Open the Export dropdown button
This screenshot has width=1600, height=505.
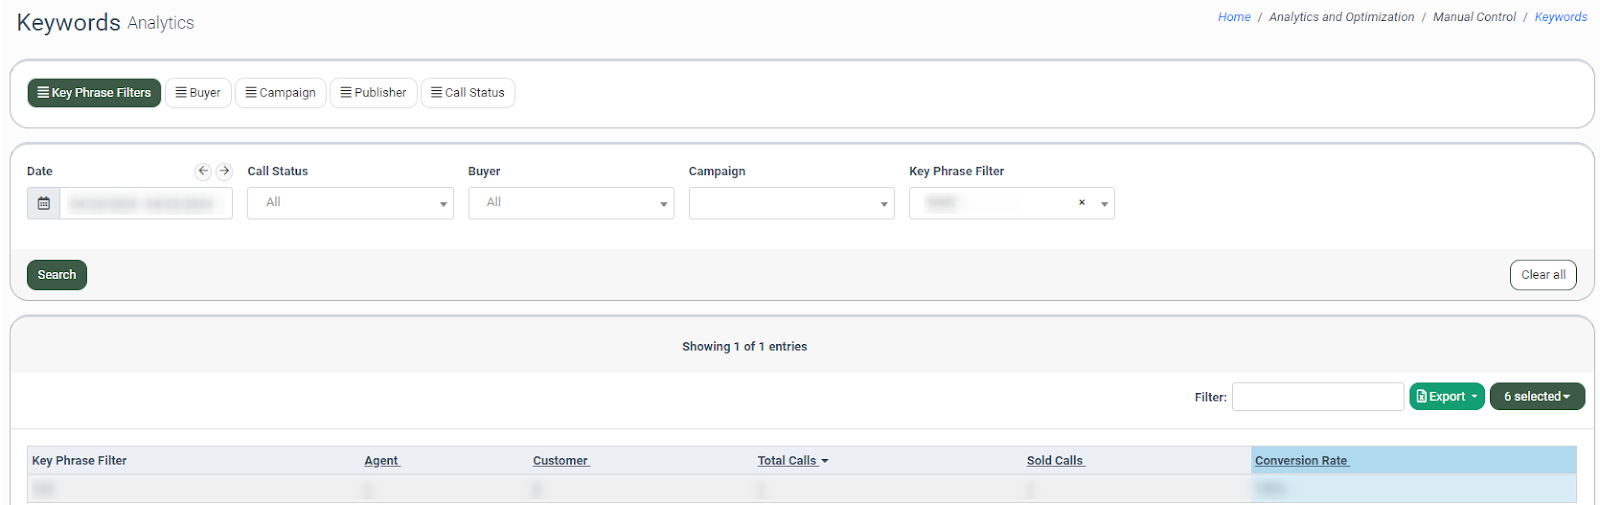(1446, 397)
